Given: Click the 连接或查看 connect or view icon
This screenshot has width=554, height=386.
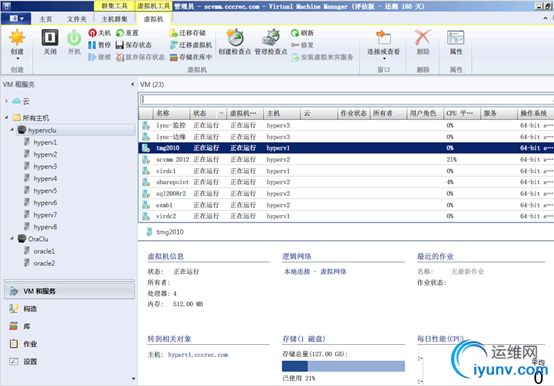Looking at the screenshot, I should click(x=383, y=38).
